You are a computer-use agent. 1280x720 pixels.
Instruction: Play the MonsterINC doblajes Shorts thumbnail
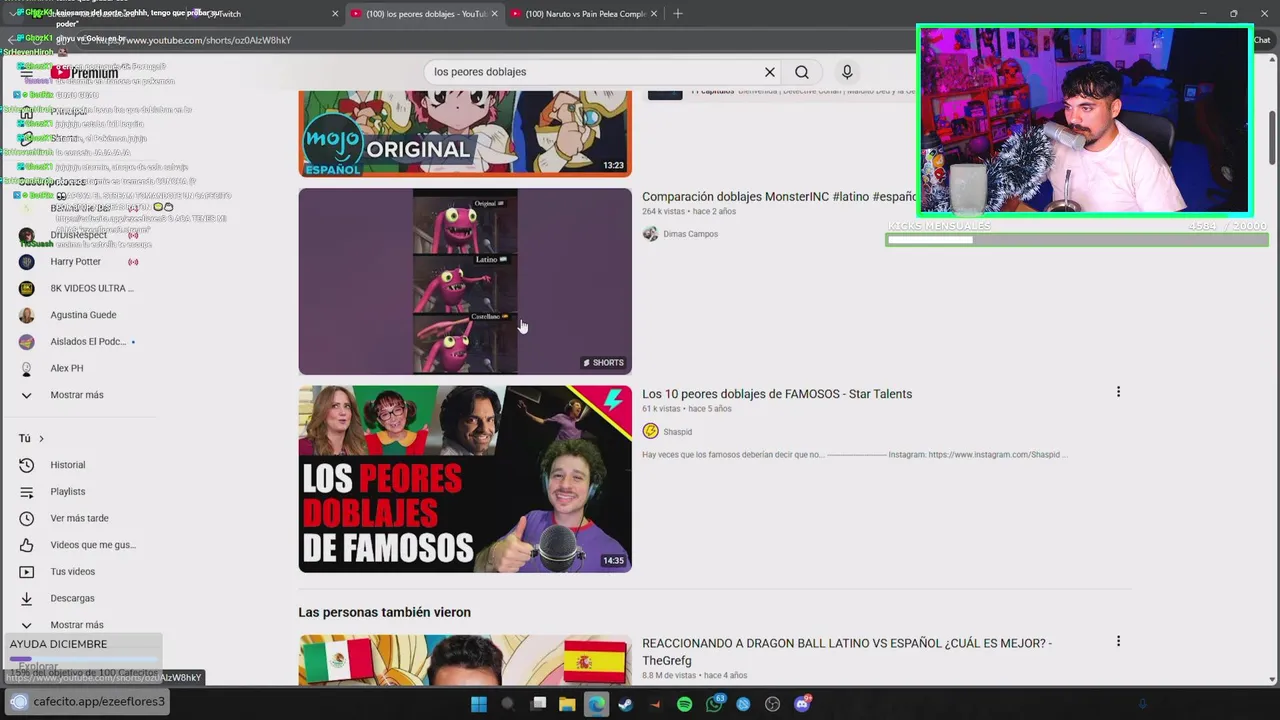pyautogui.click(x=465, y=281)
